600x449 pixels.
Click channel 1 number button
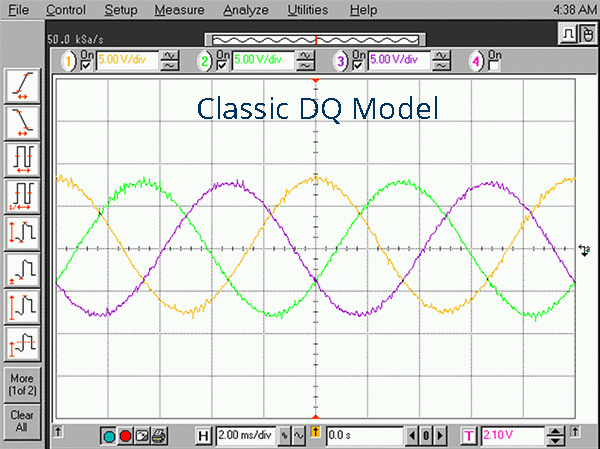[69, 61]
